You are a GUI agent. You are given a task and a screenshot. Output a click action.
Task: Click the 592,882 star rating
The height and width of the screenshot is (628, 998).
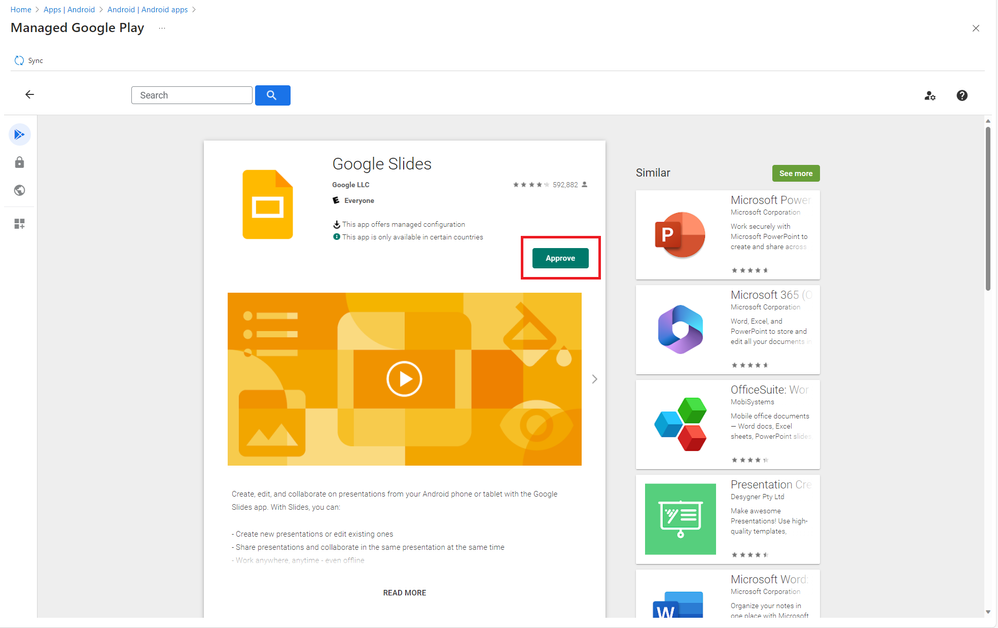tap(550, 185)
